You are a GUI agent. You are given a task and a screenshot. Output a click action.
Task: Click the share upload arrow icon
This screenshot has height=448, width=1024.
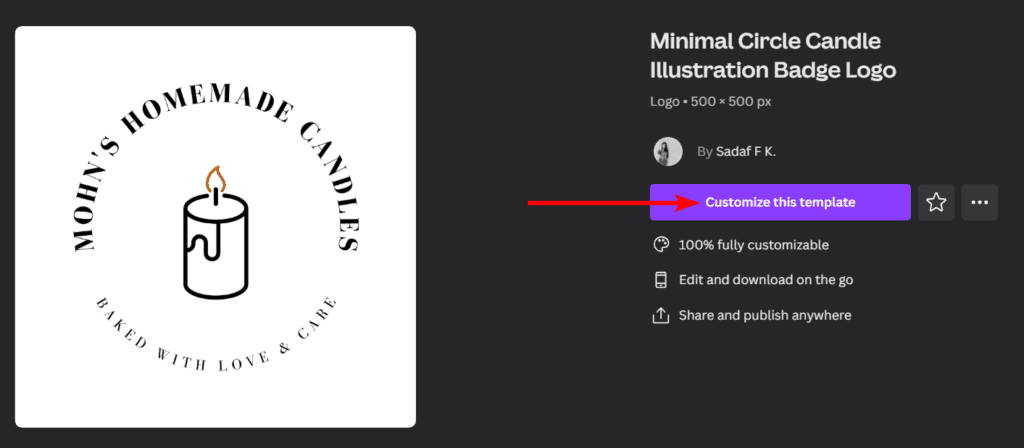660,315
